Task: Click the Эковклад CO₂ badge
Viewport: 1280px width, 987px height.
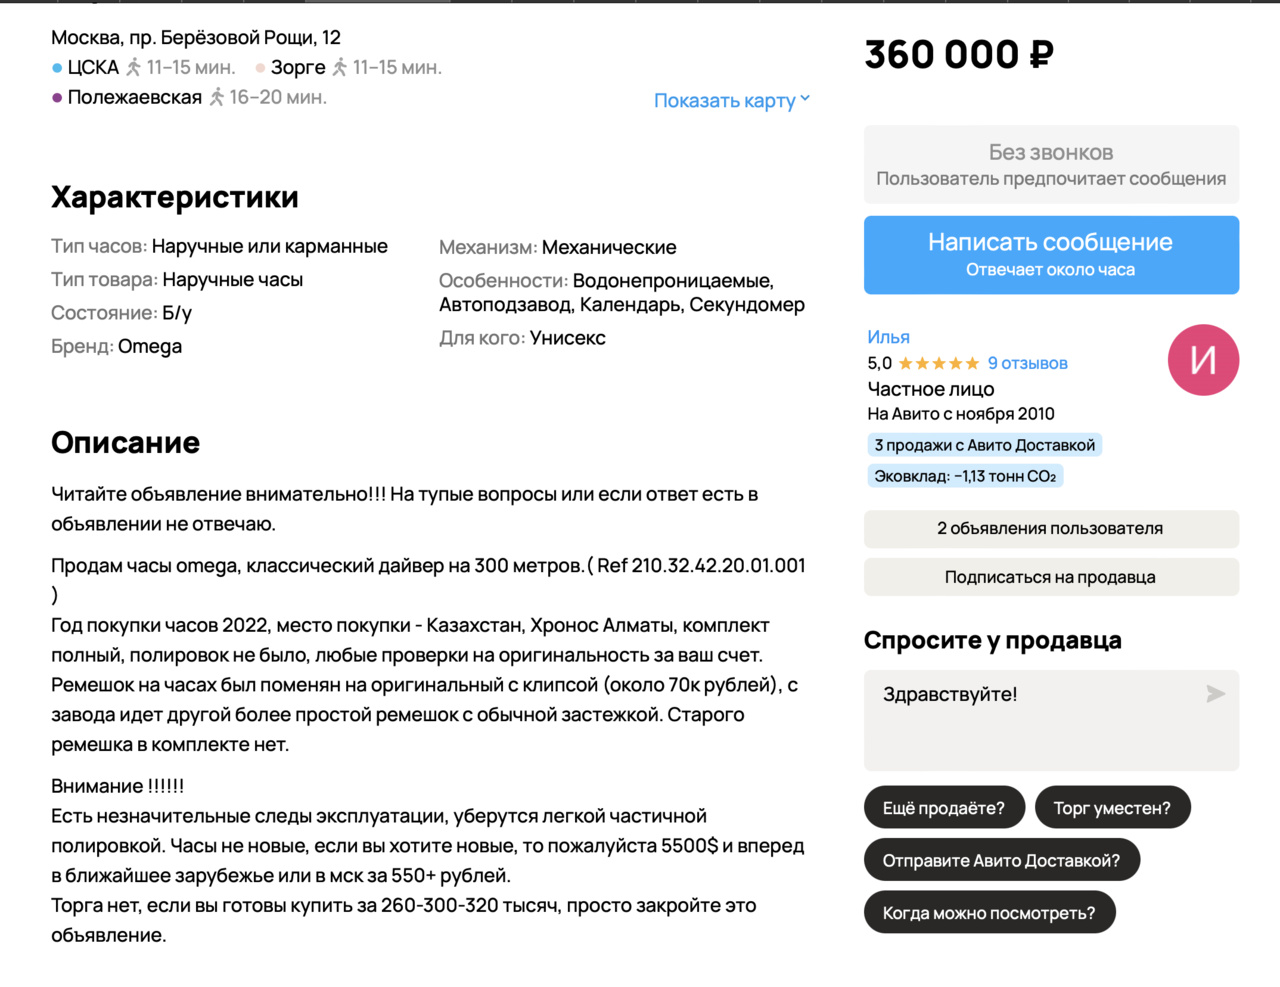Action: pyautogui.click(x=964, y=476)
